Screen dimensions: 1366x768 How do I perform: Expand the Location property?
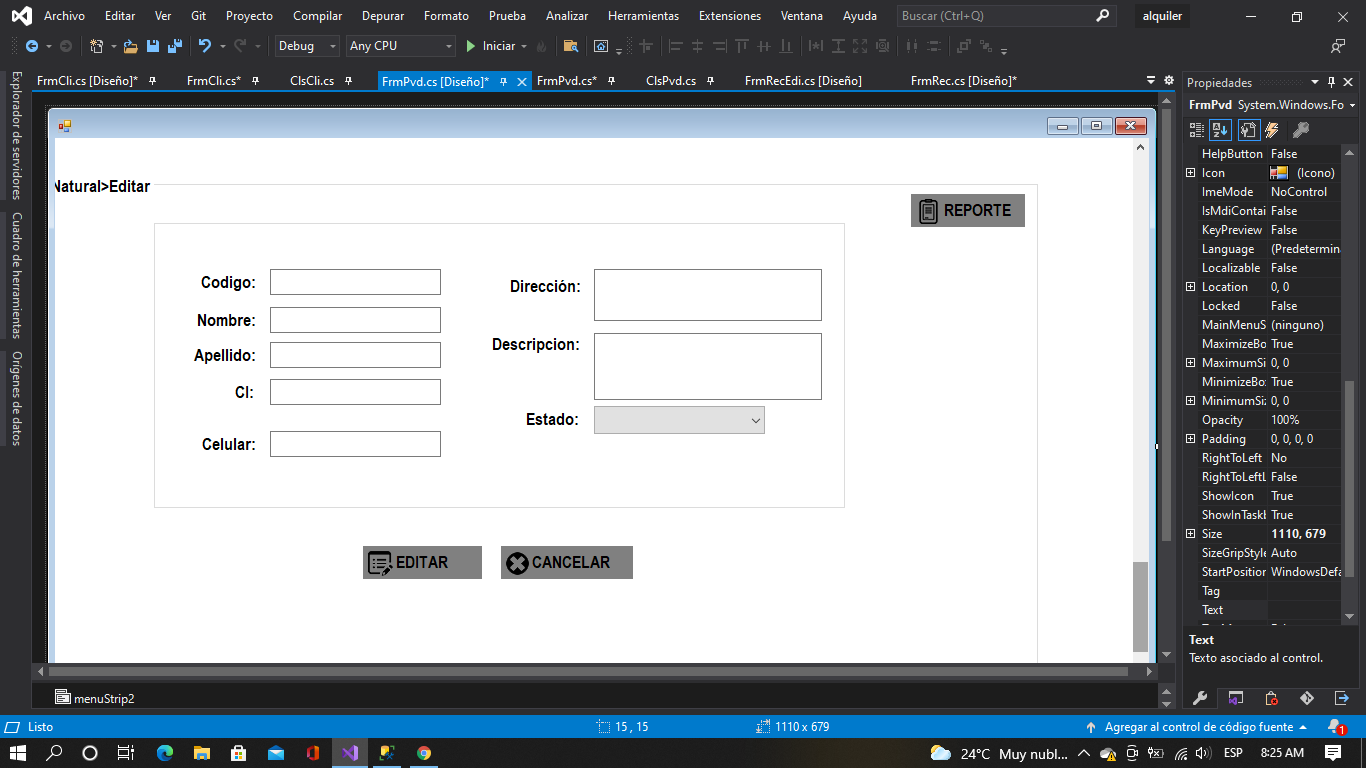pos(1190,287)
